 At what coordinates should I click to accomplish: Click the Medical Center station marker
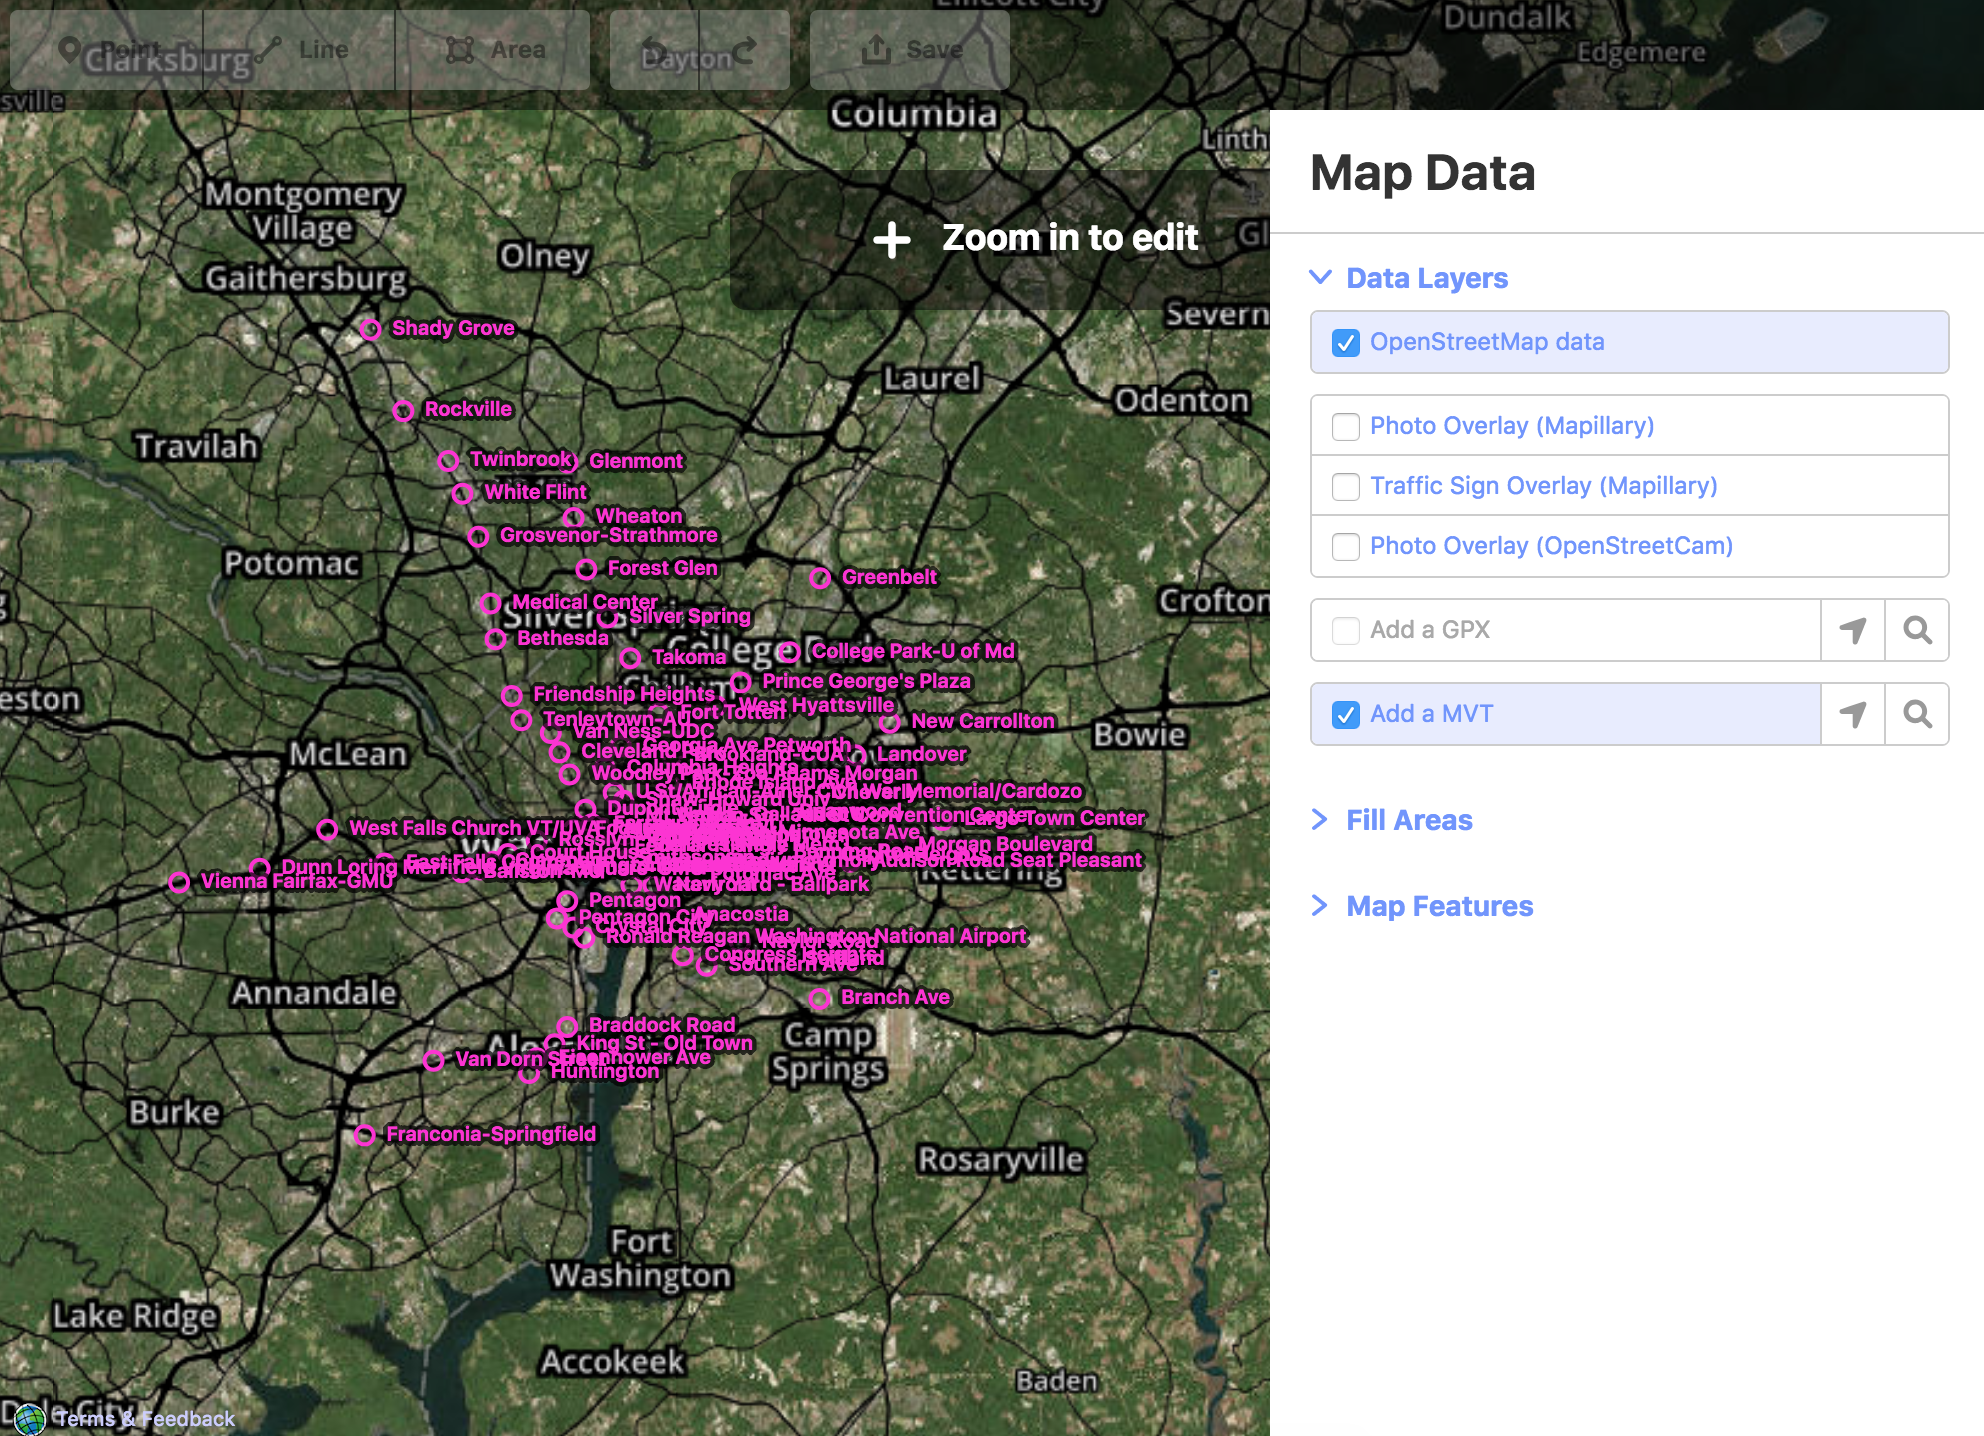click(x=491, y=604)
